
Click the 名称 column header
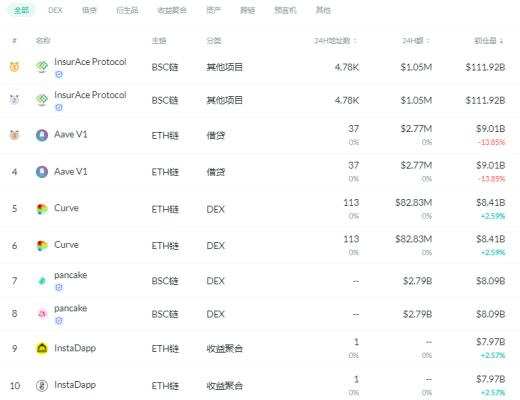coord(43,41)
